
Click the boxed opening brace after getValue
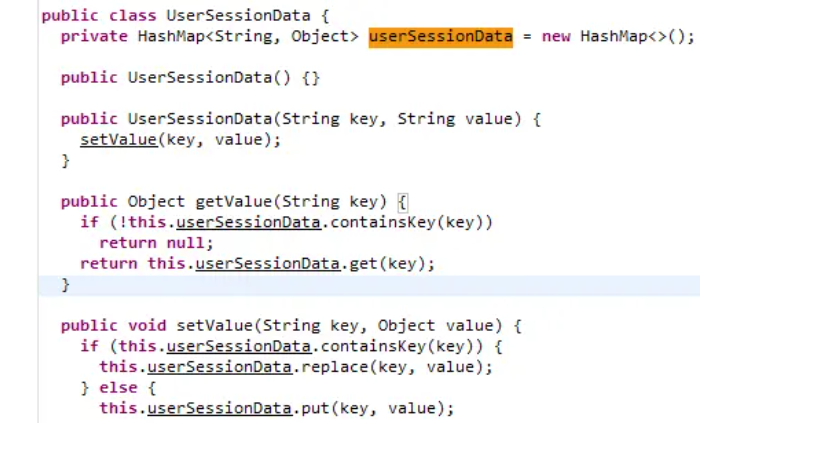click(x=402, y=202)
